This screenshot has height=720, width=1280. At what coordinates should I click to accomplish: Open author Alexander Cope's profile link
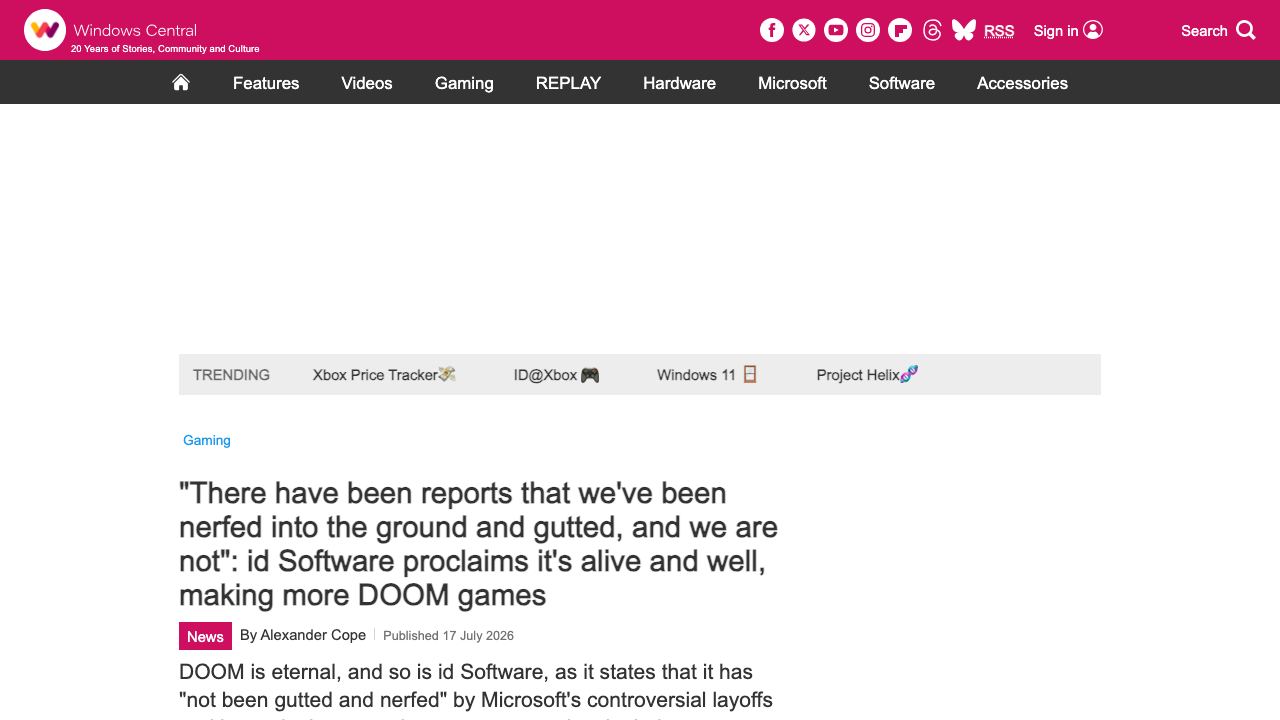point(313,635)
